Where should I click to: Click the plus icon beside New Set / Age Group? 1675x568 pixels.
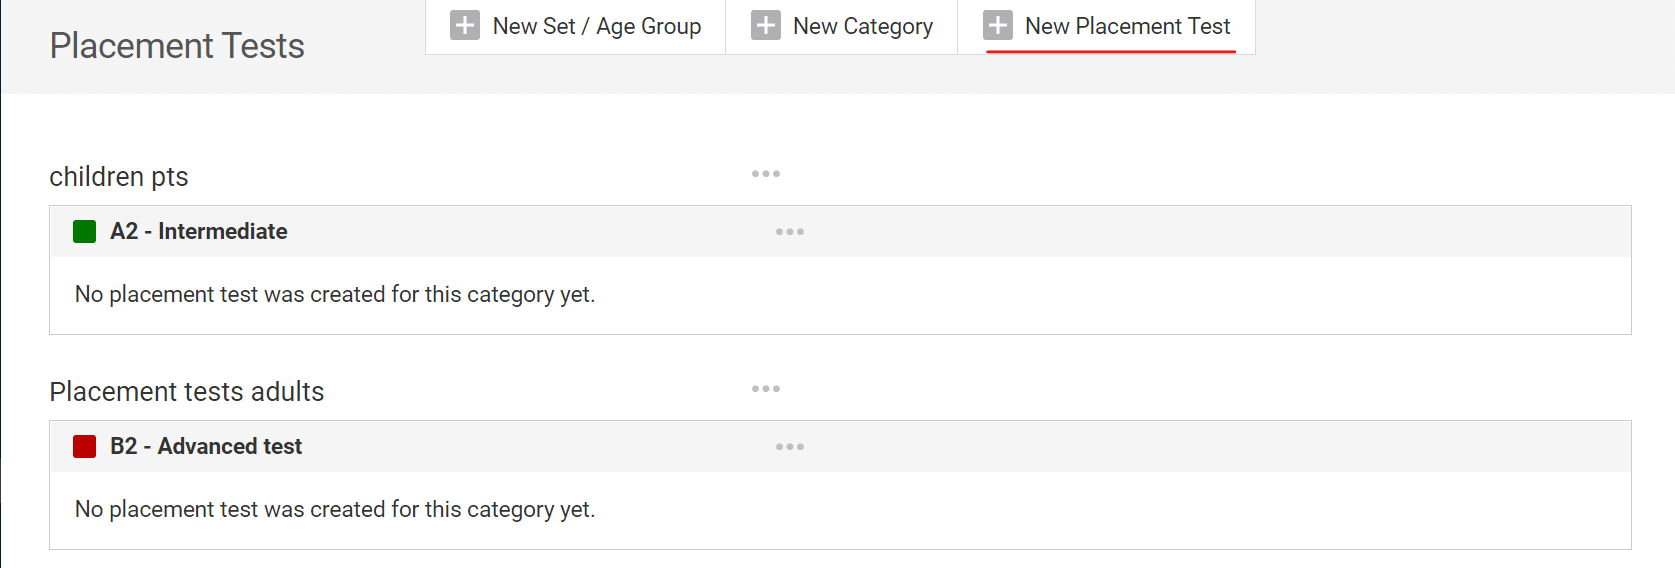coord(465,25)
